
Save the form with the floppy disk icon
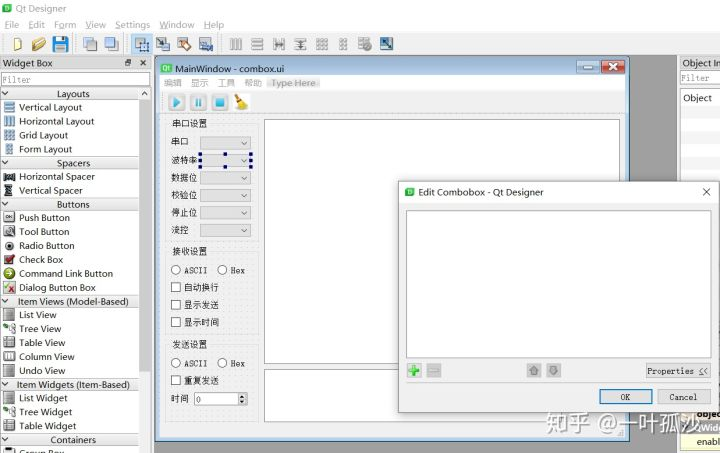coord(60,44)
